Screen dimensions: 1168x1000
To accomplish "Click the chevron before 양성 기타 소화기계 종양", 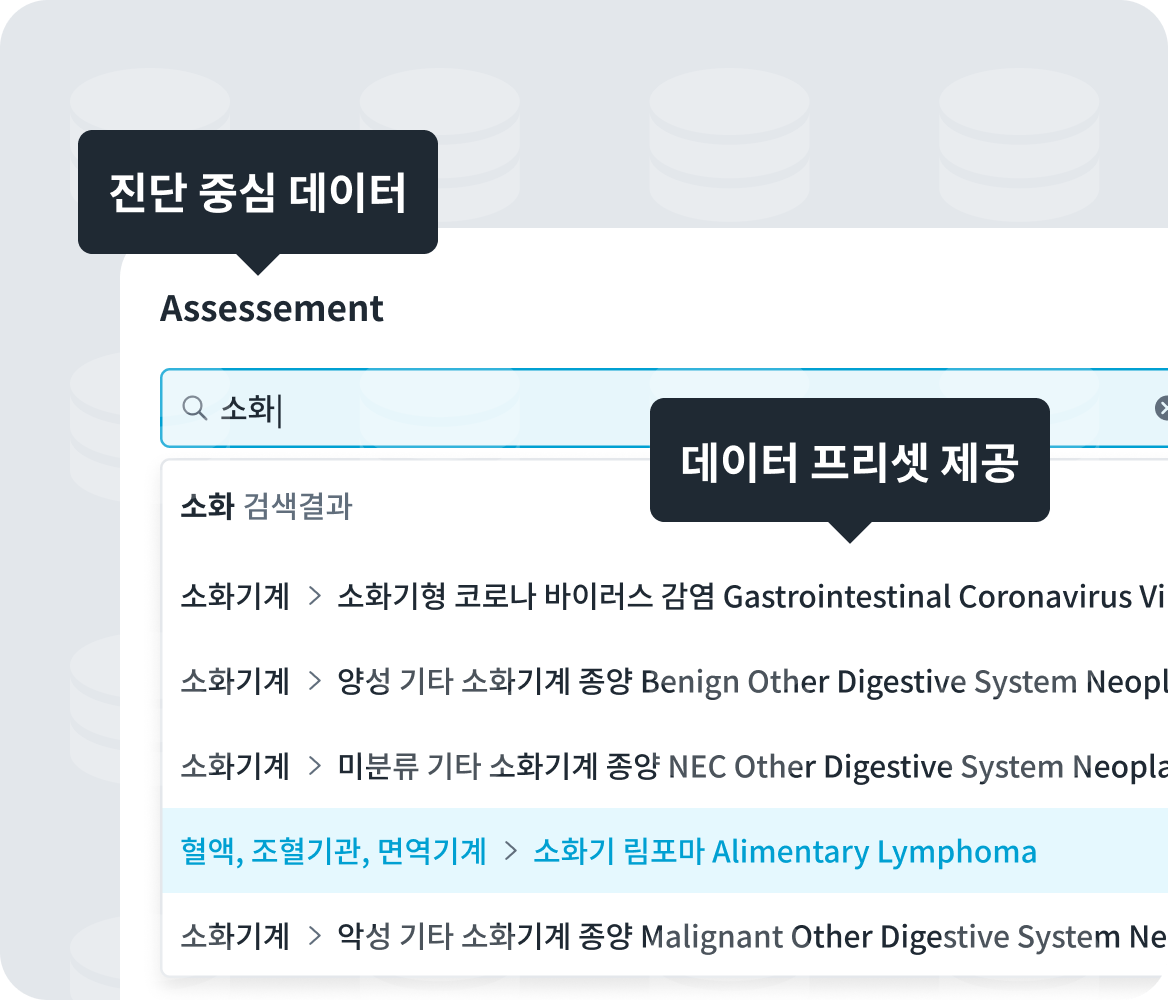I will click(x=314, y=682).
